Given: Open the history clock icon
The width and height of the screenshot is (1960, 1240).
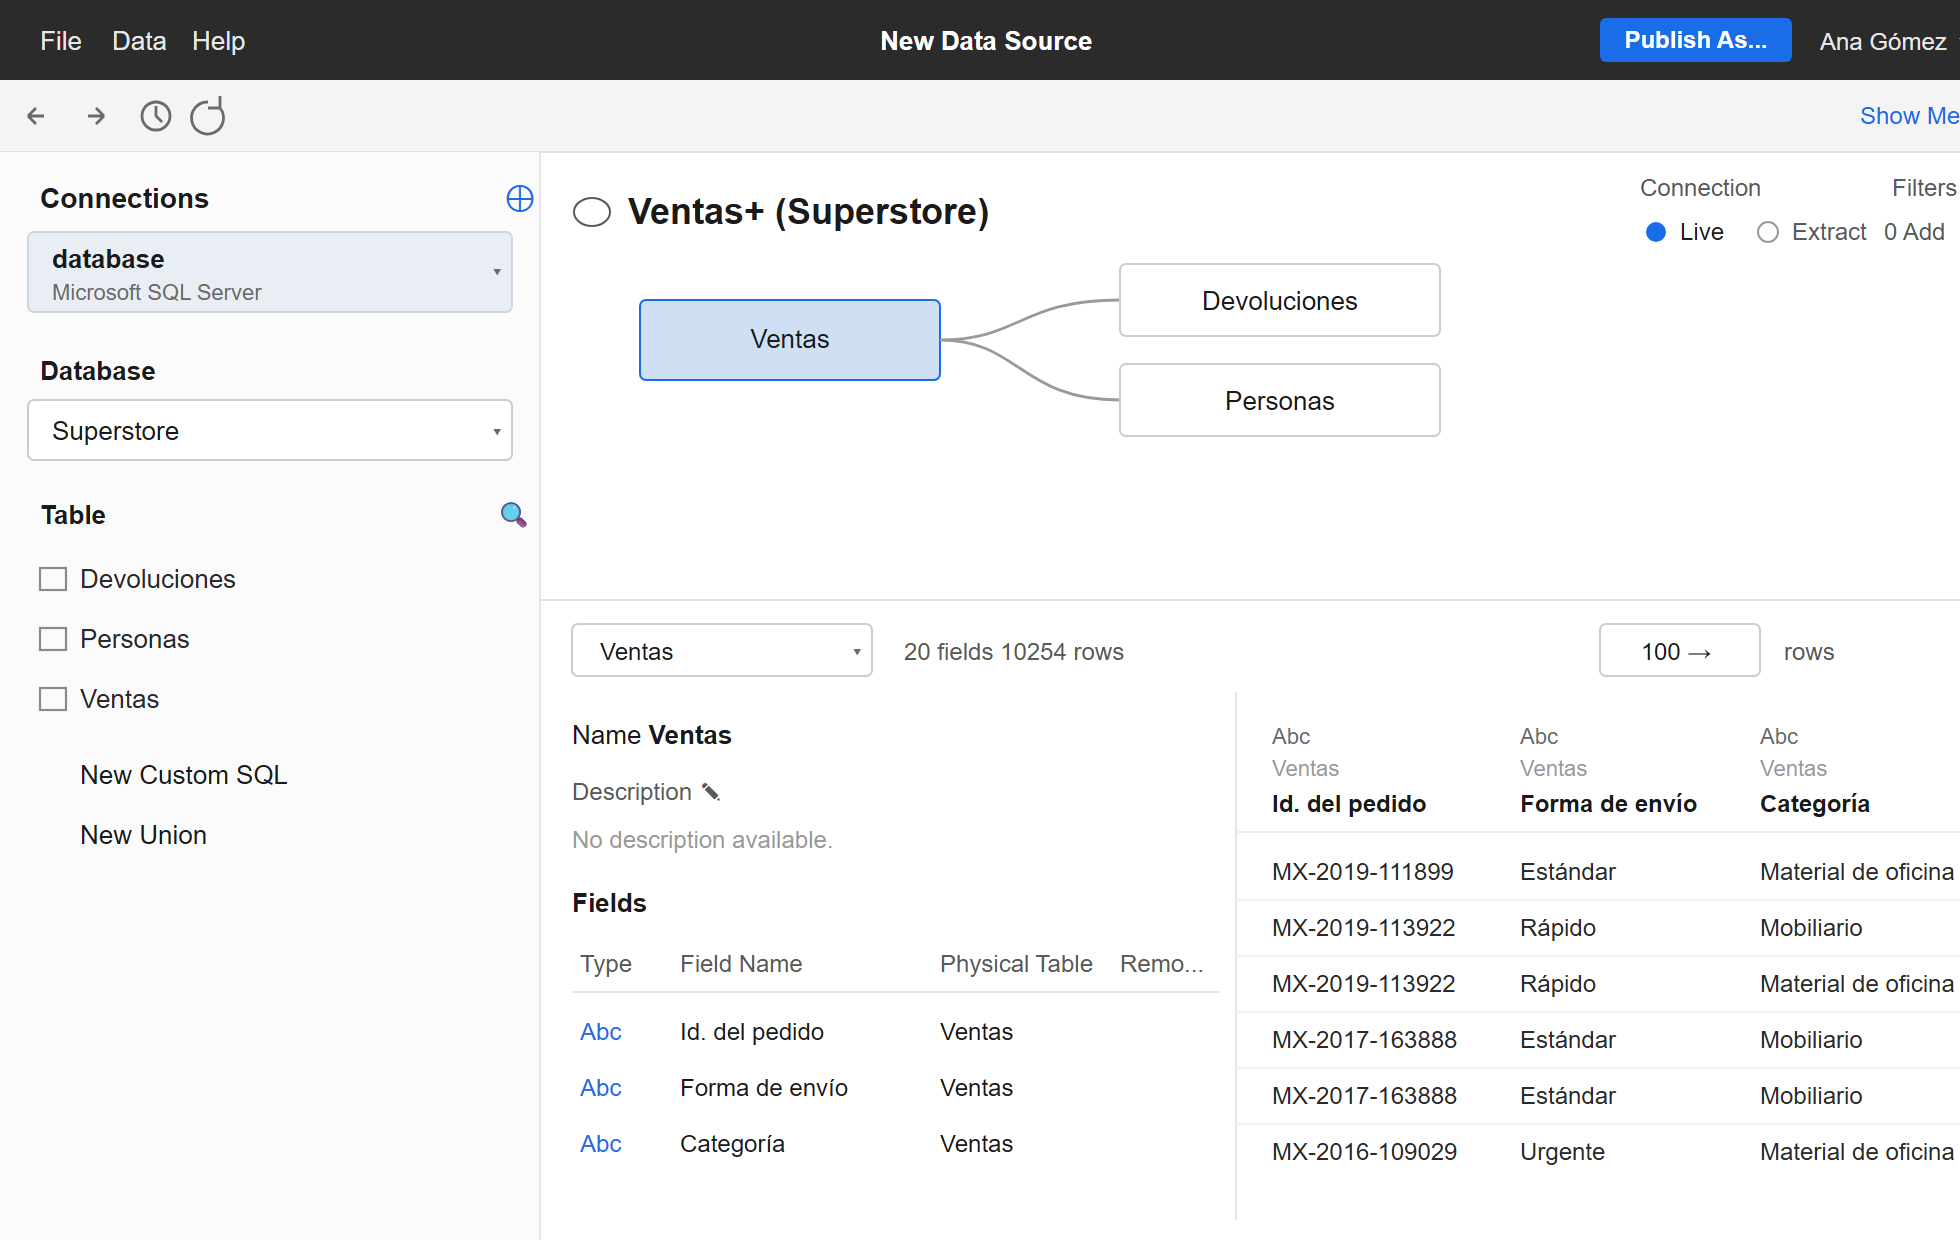Looking at the screenshot, I should tap(155, 116).
